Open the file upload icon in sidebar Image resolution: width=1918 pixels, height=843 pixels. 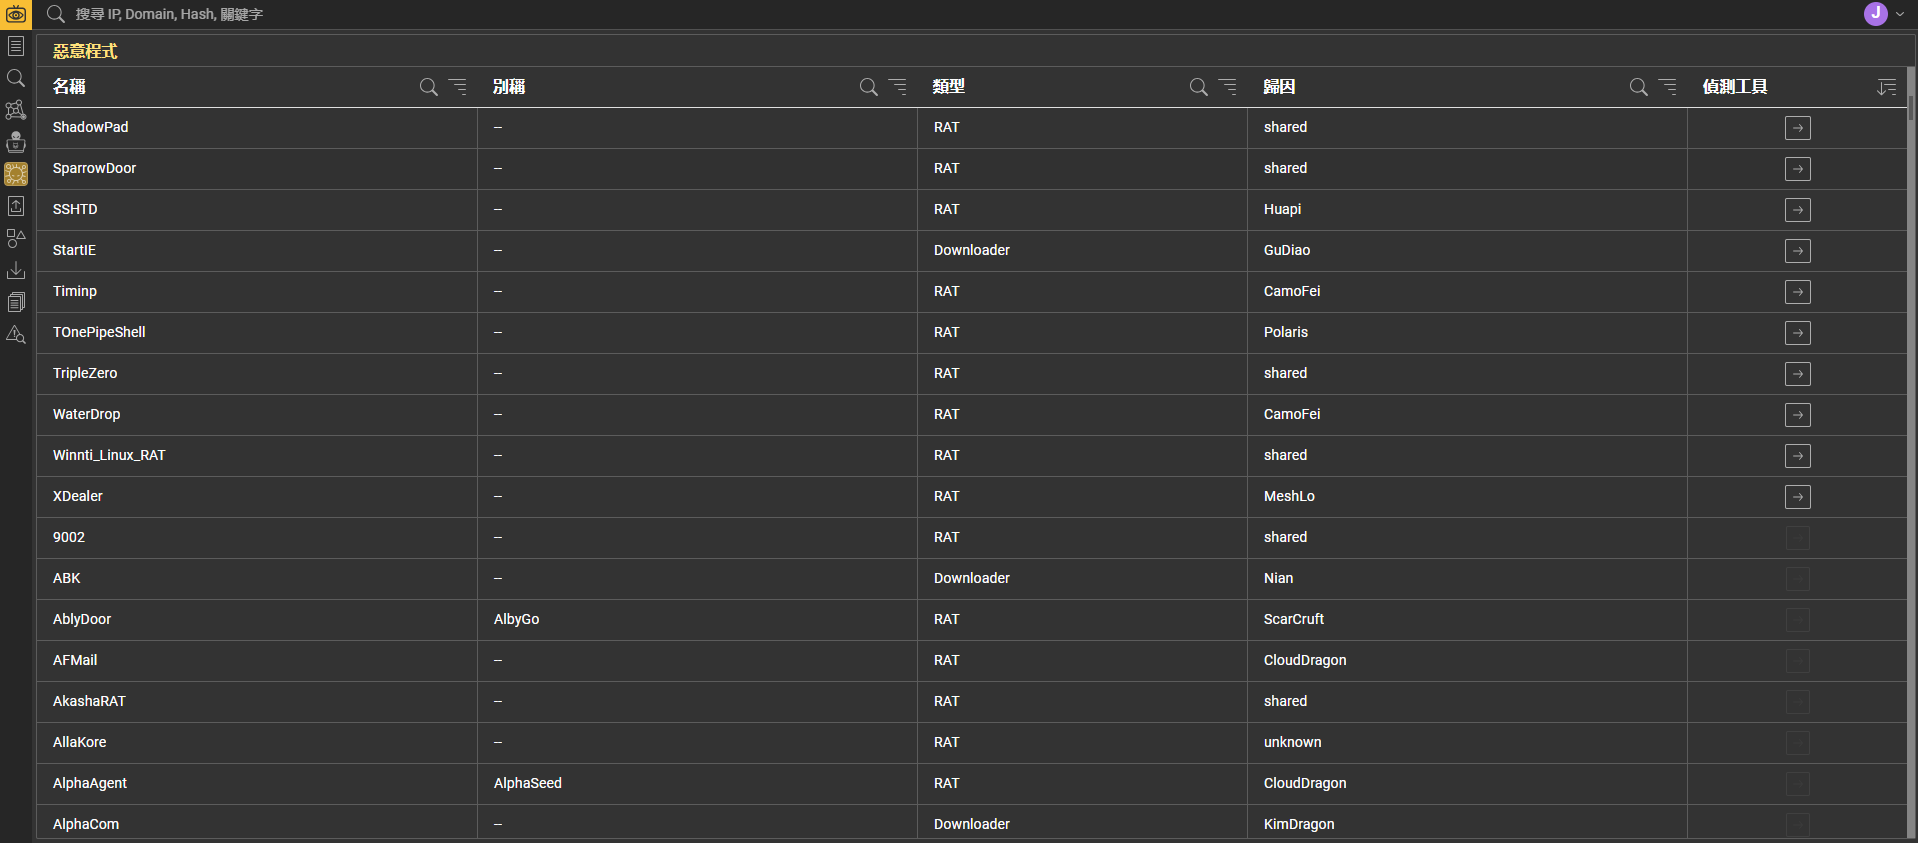pos(16,206)
